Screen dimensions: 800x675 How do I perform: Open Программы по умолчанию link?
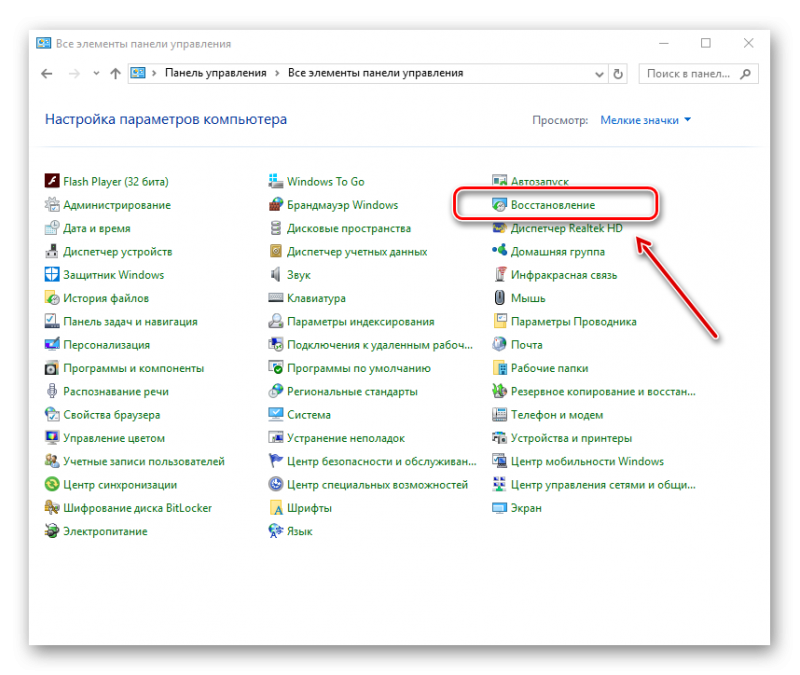359,368
